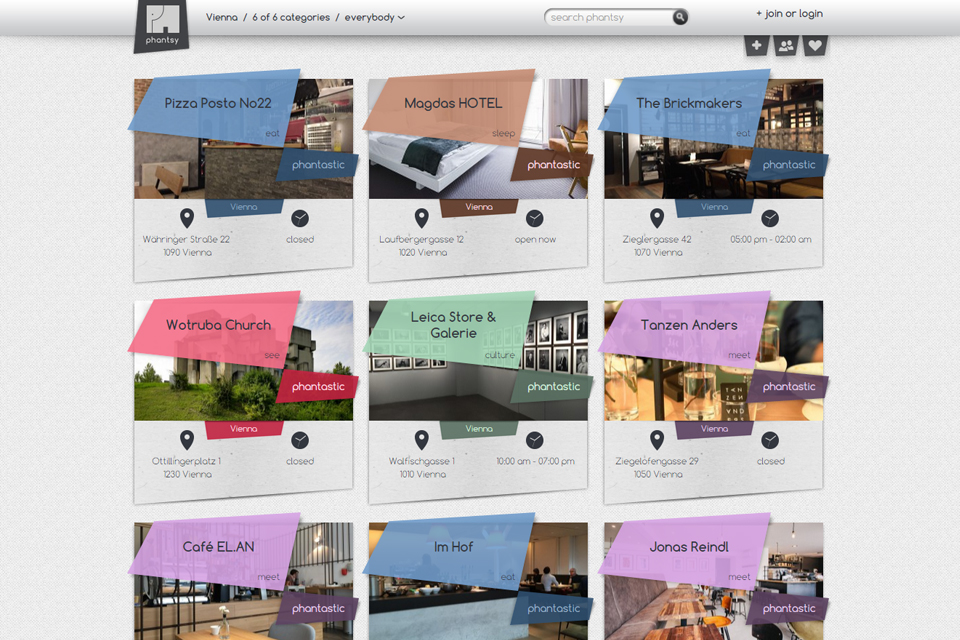Image resolution: width=960 pixels, height=640 pixels.
Task: Click phantastic badge on Tanzen Anders
Action: [789, 386]
